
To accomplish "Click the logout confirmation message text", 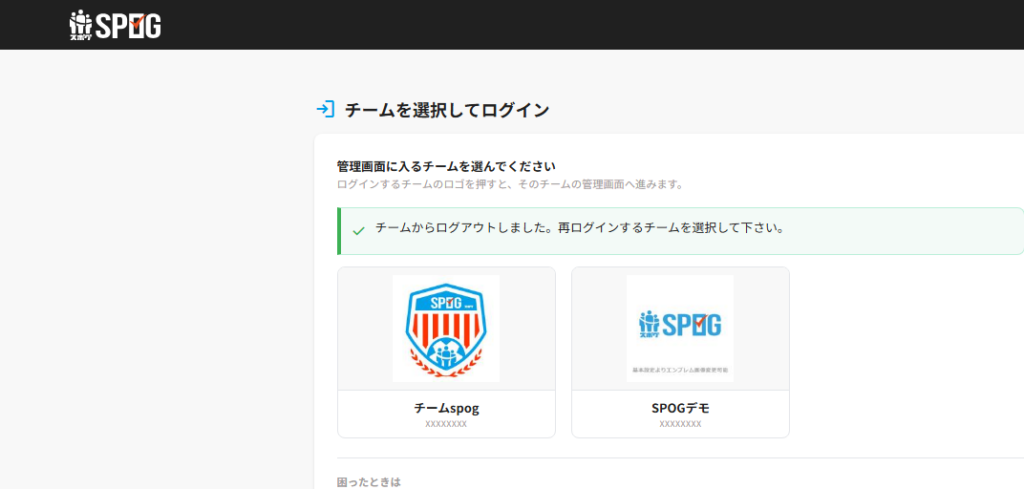I will tap(580, 229).
